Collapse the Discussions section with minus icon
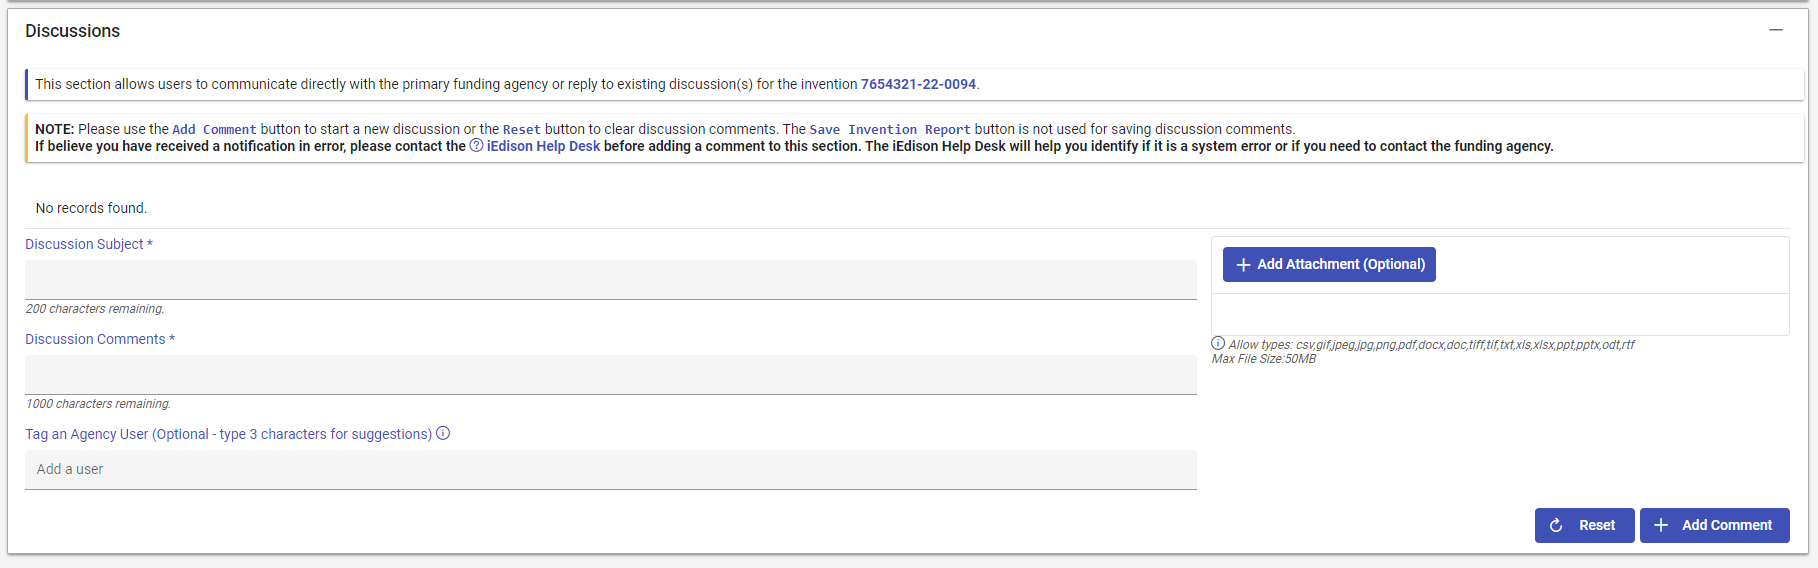1818x568 pixels. 1776,30
